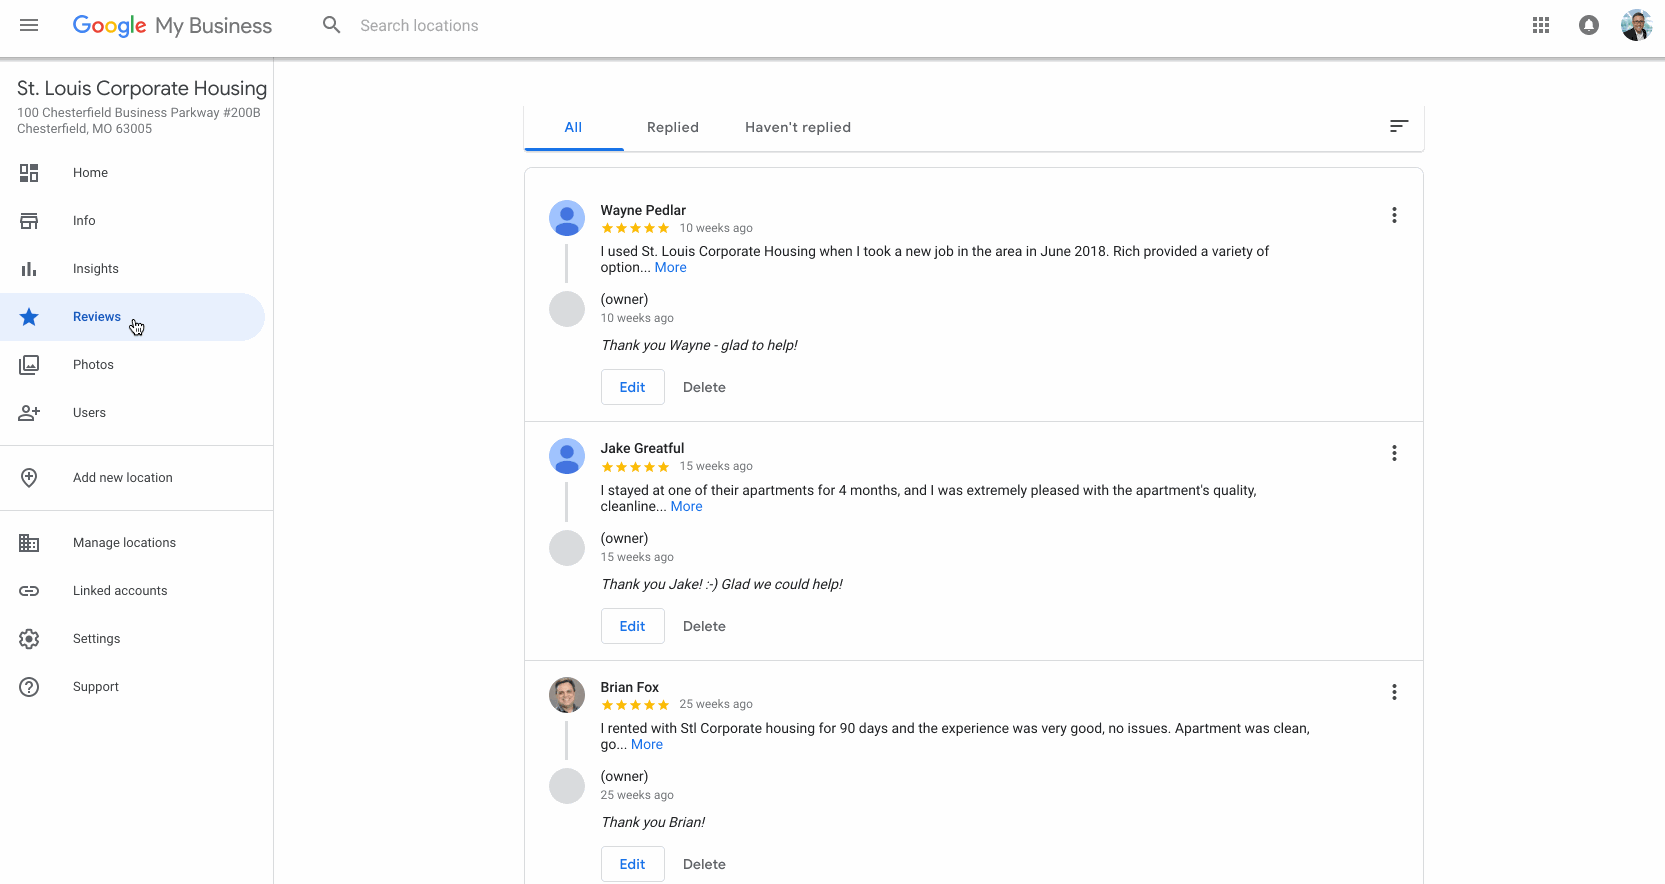This screenshot has height=884, width=1665.
Task: Open the Add new location pin icon
Action: pos(30,477)
